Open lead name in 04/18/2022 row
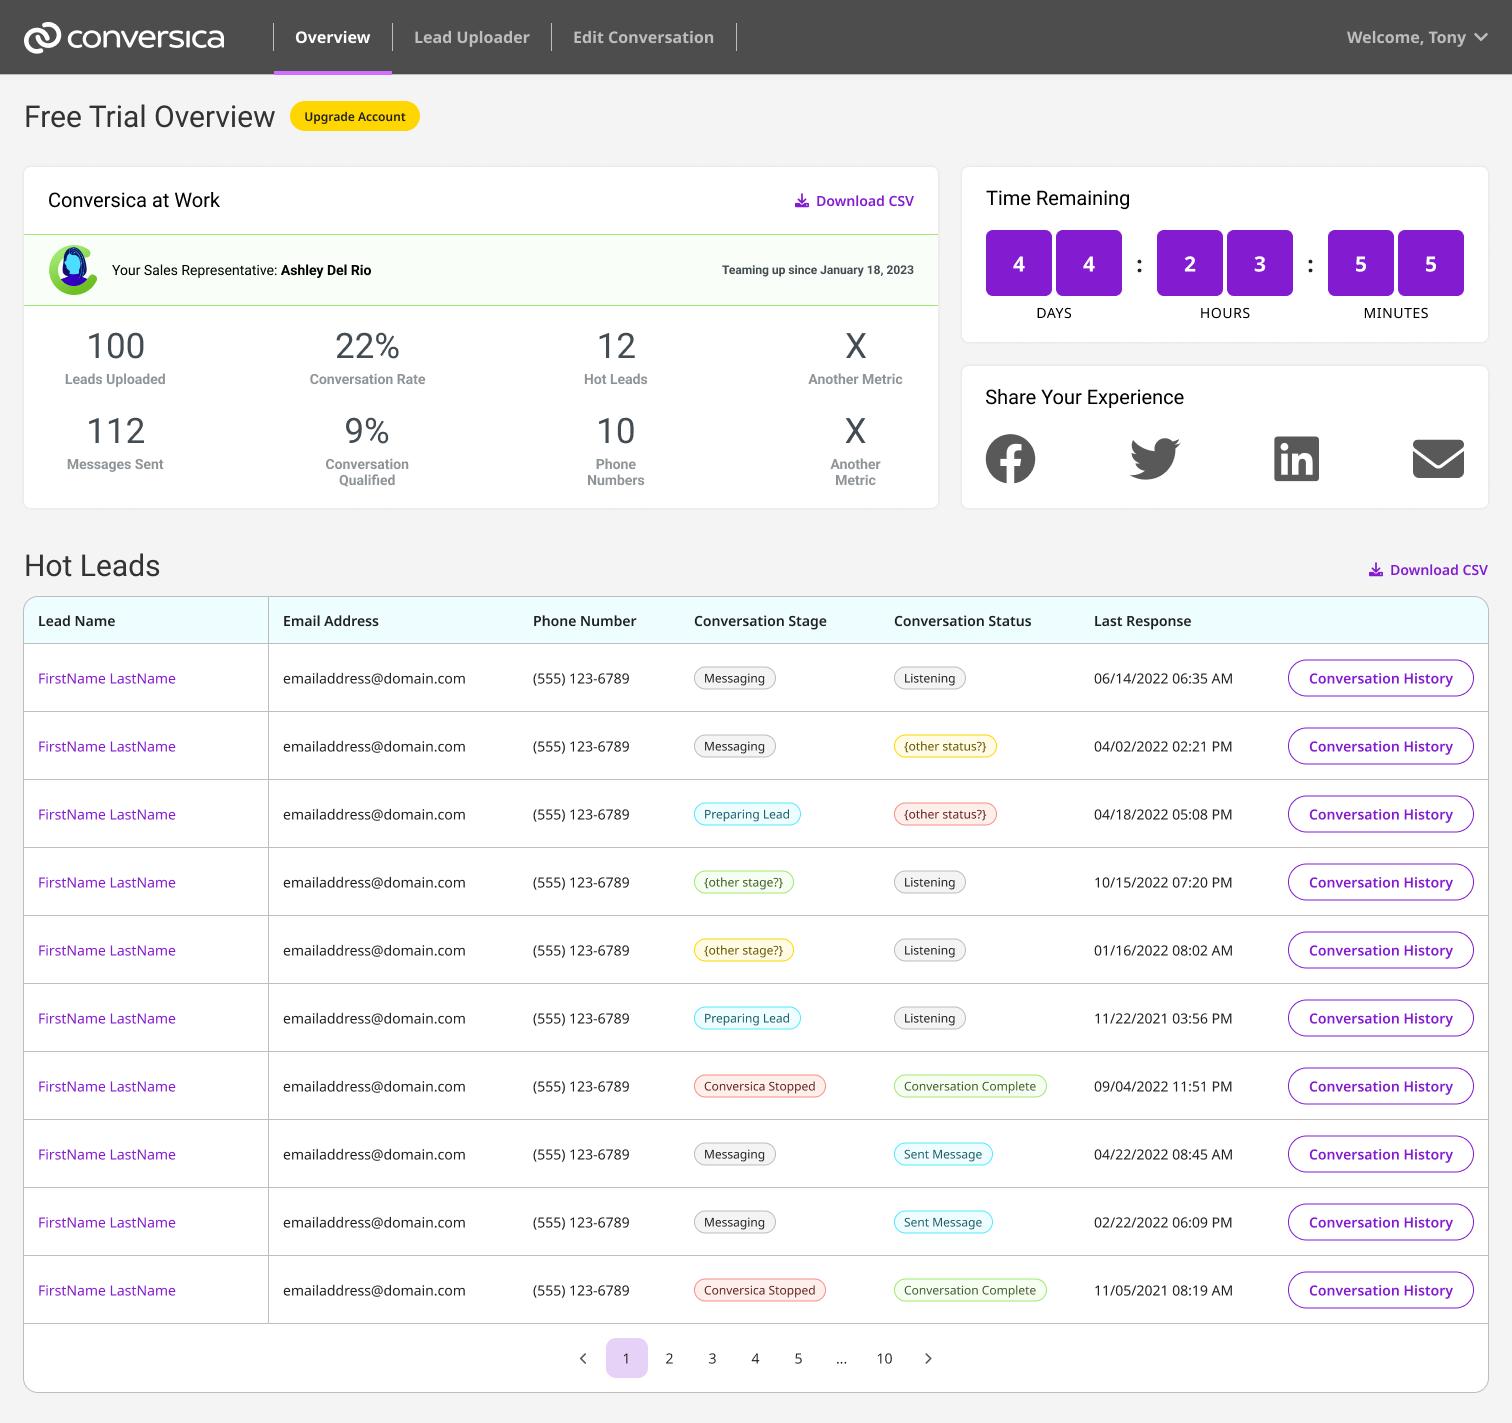1512x1423 pixels. tap(107, 814)
